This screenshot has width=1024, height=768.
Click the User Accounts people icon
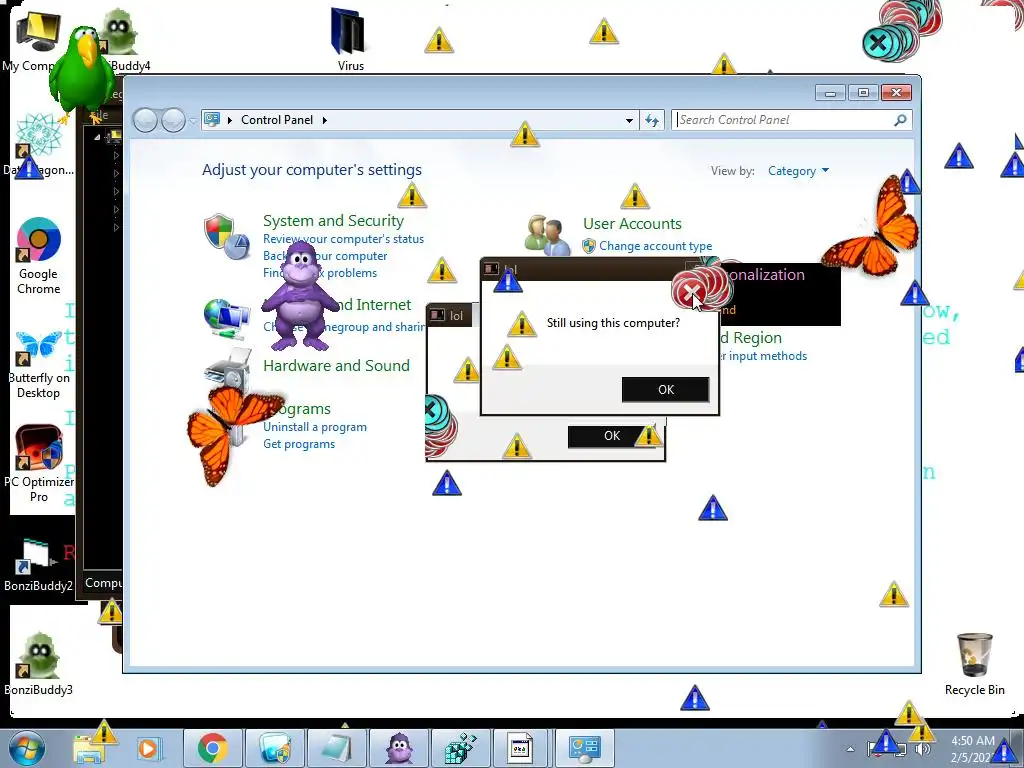pos(546,236)
